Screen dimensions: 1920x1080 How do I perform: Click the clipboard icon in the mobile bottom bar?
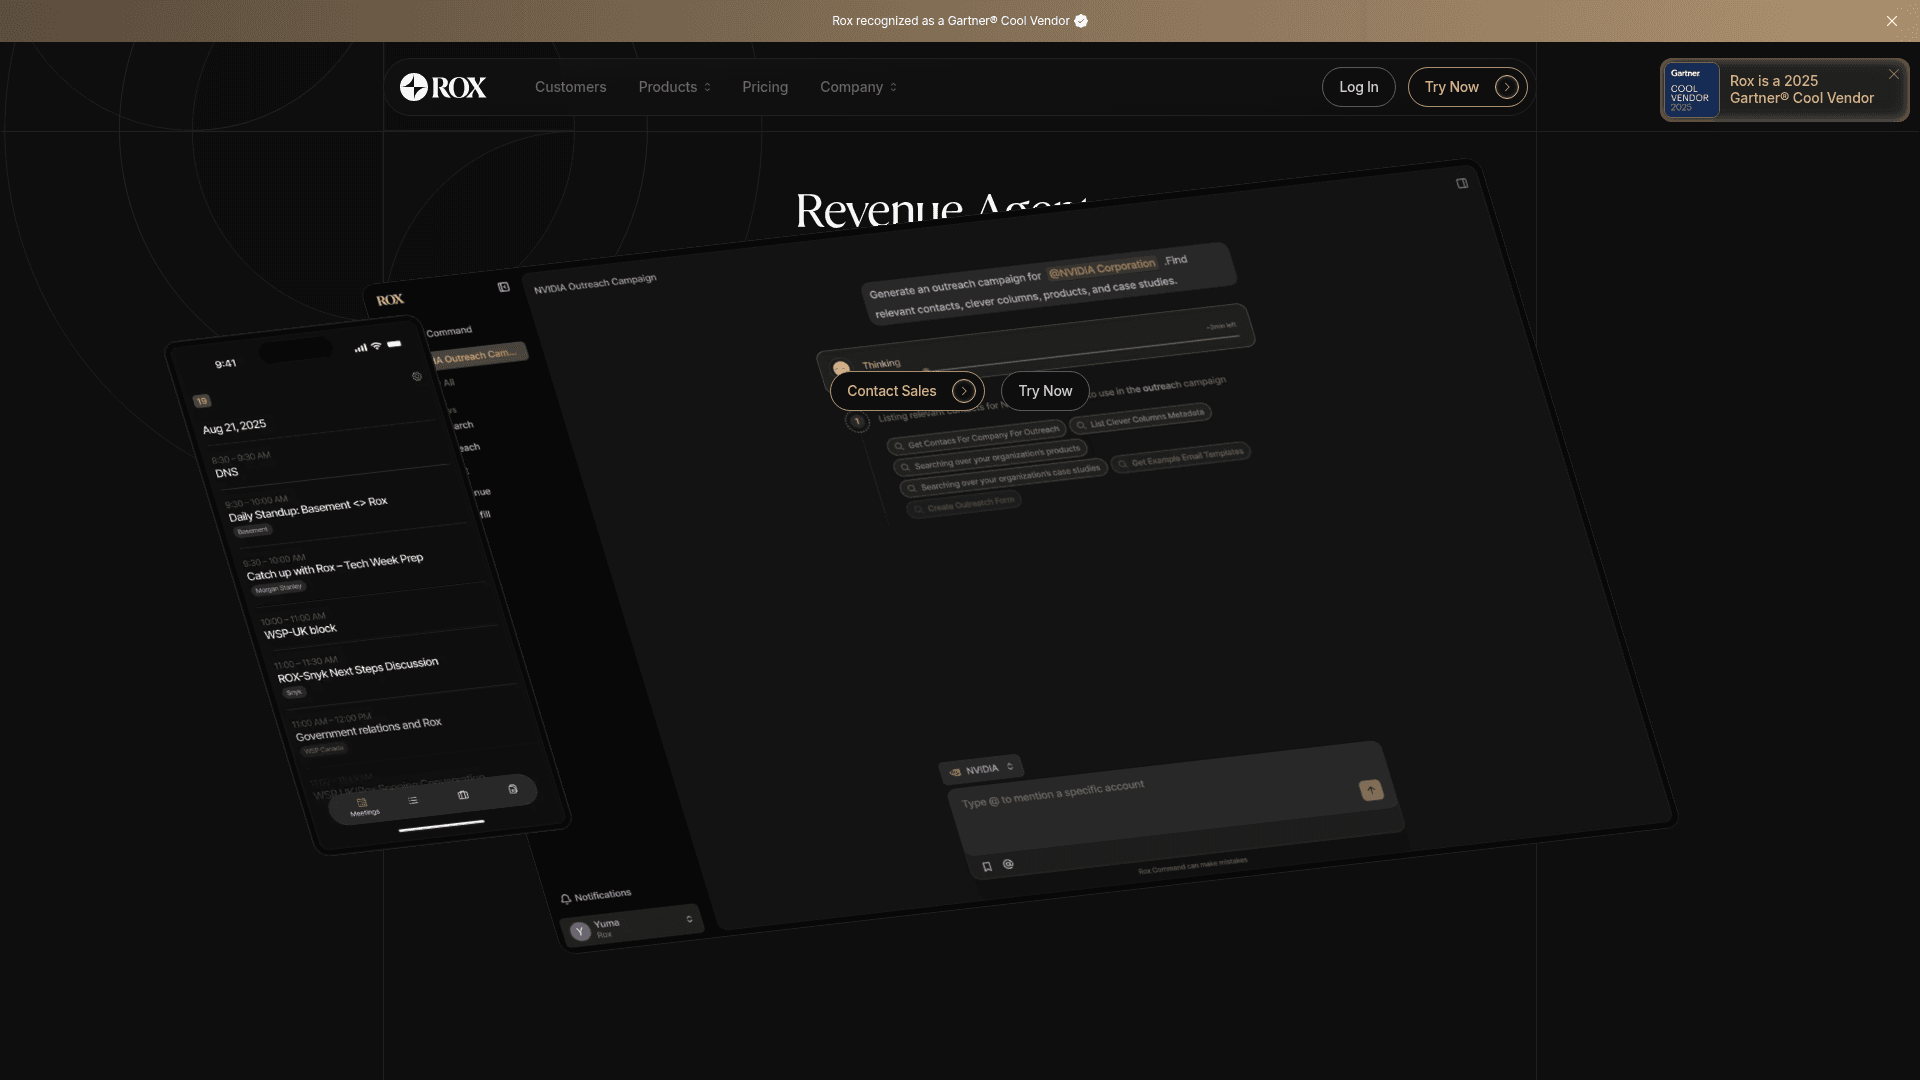513,789
